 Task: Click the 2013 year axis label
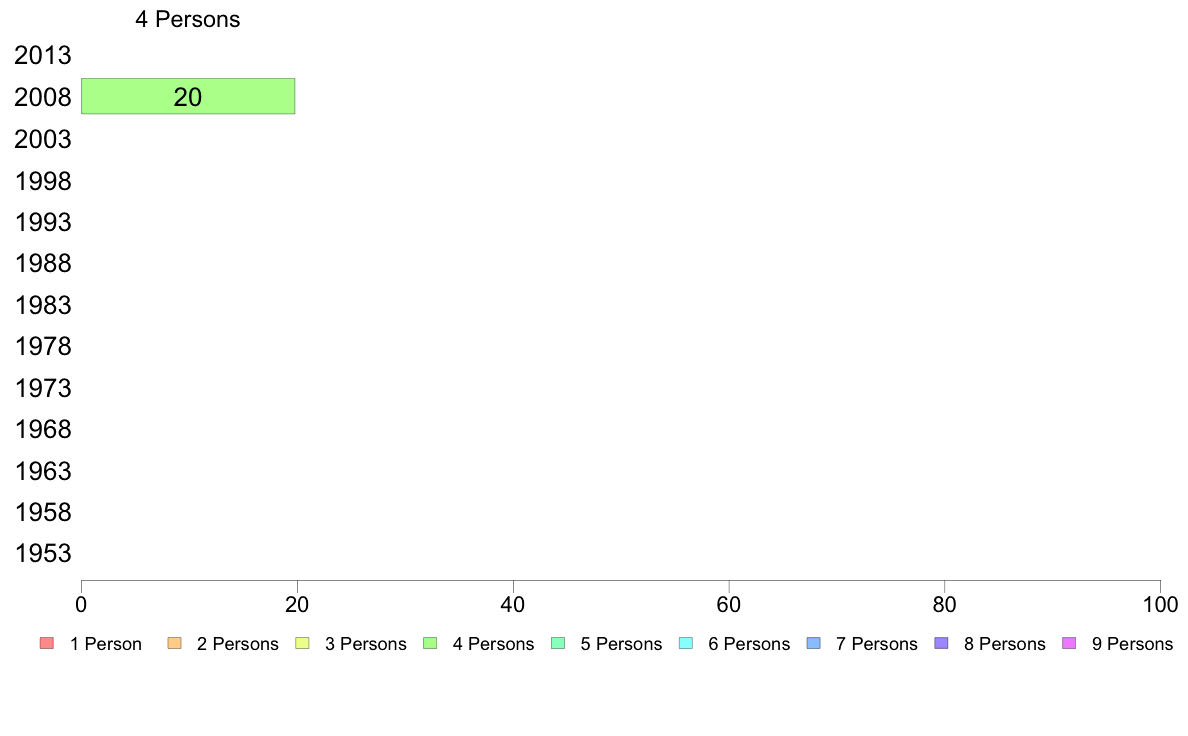click(43, 56)
